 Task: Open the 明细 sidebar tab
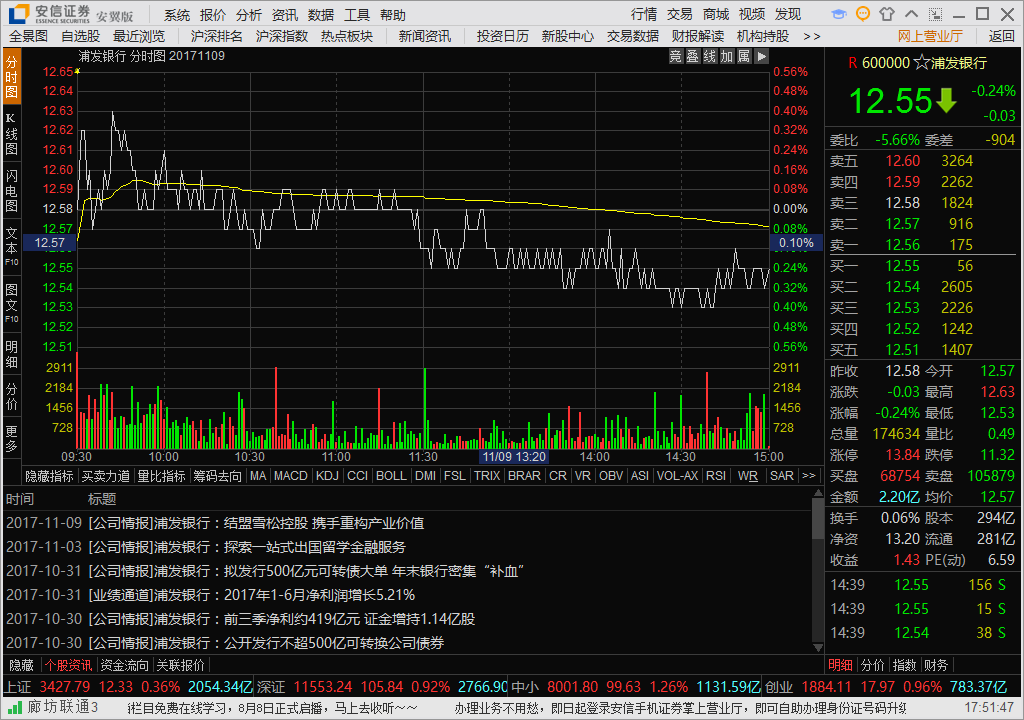coord(12,354)
